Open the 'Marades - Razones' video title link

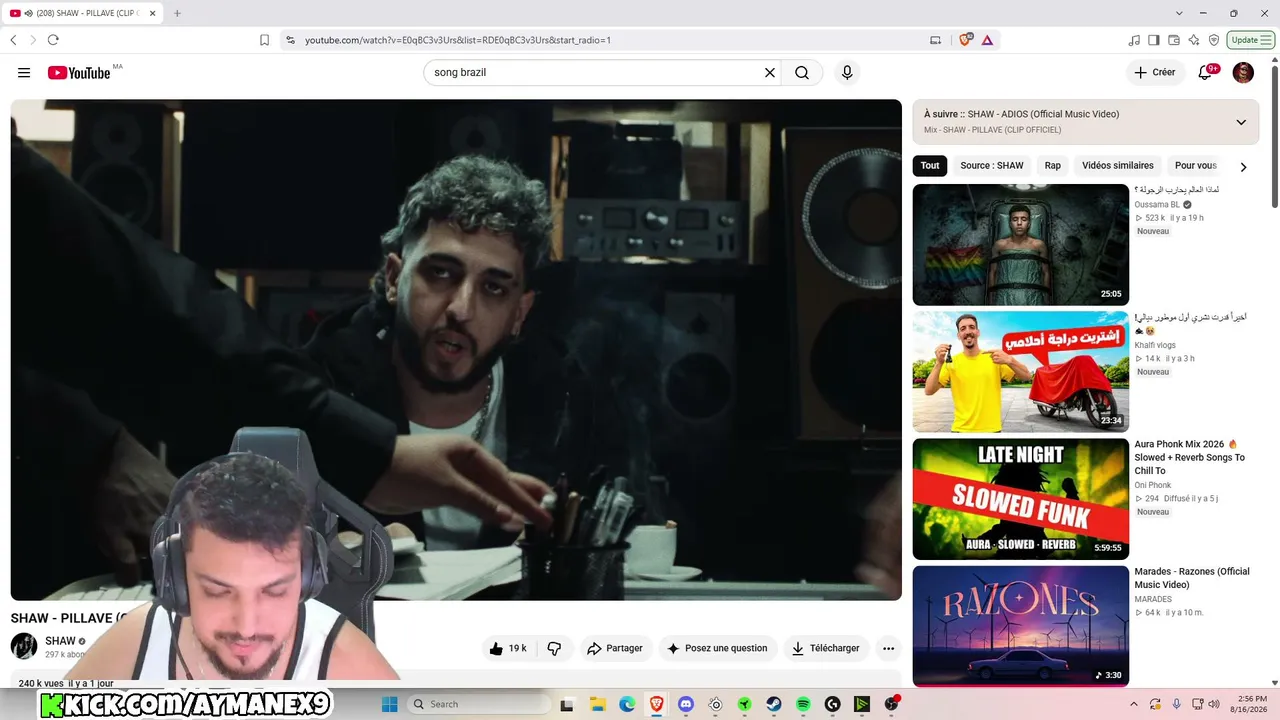(x=1192, y=578)
